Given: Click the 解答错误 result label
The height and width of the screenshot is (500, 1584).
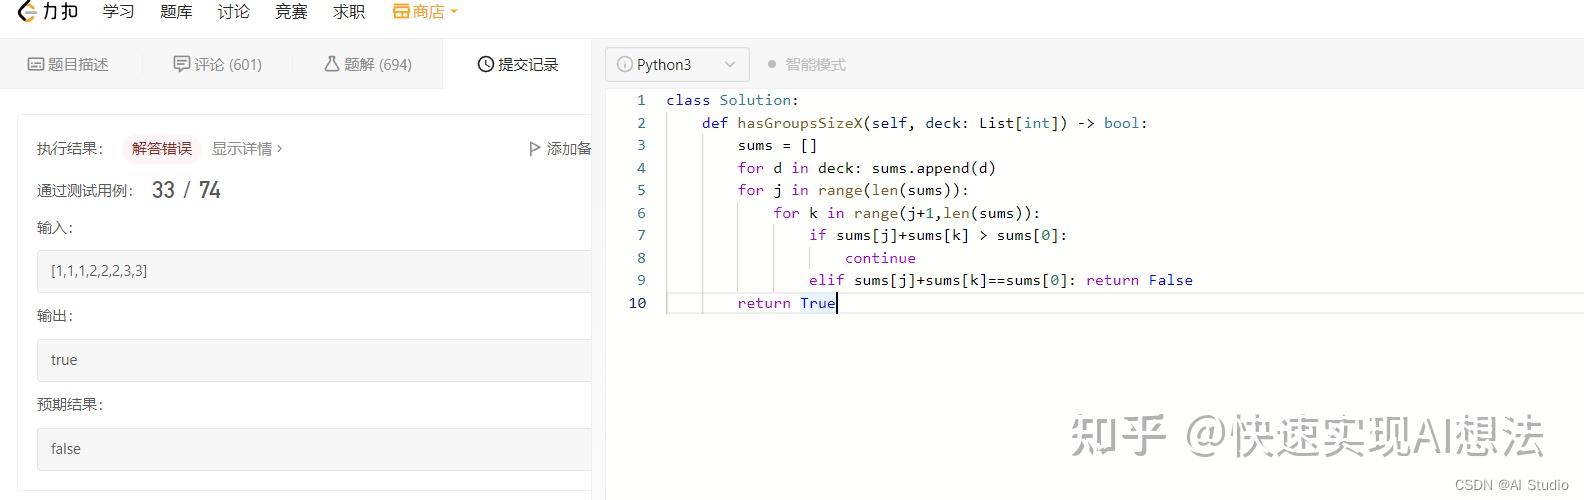Looking at the screenshot, I should pos(162,149).
